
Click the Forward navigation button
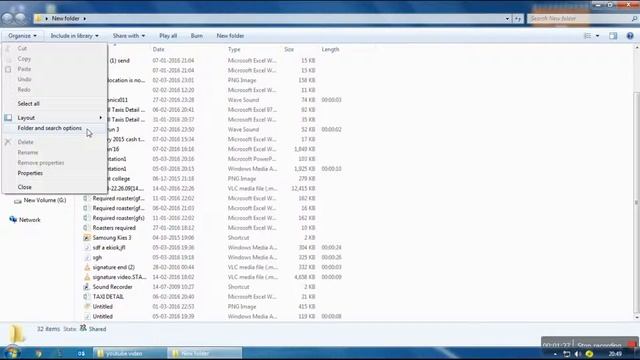(20, 18)
